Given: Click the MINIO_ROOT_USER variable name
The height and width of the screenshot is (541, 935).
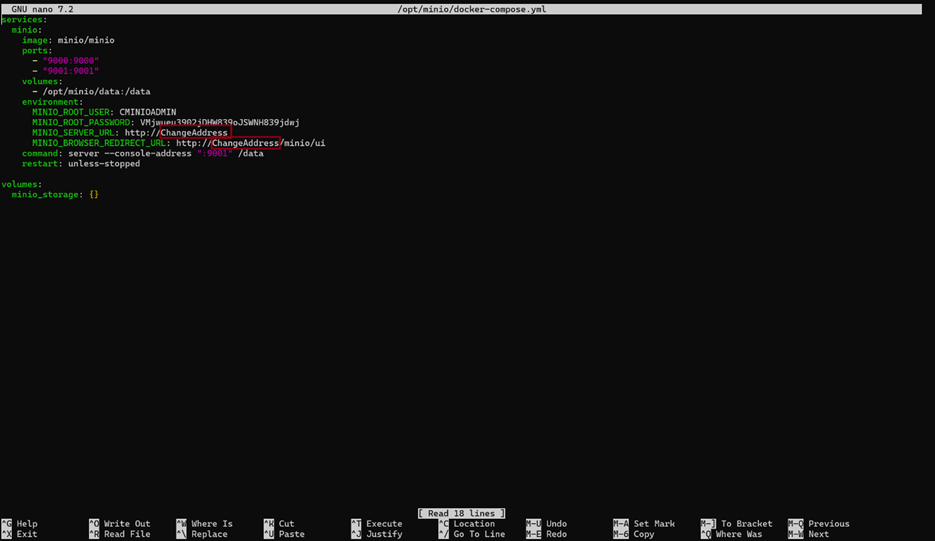Looking at the screenshot, I should 71,112.
